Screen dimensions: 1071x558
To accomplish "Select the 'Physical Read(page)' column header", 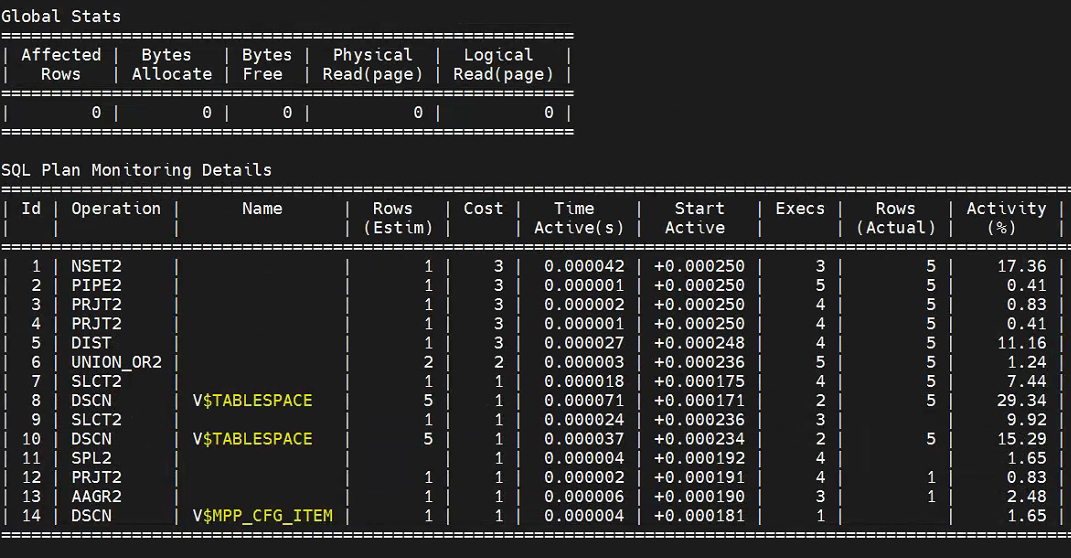I will [x=372, y=64].
